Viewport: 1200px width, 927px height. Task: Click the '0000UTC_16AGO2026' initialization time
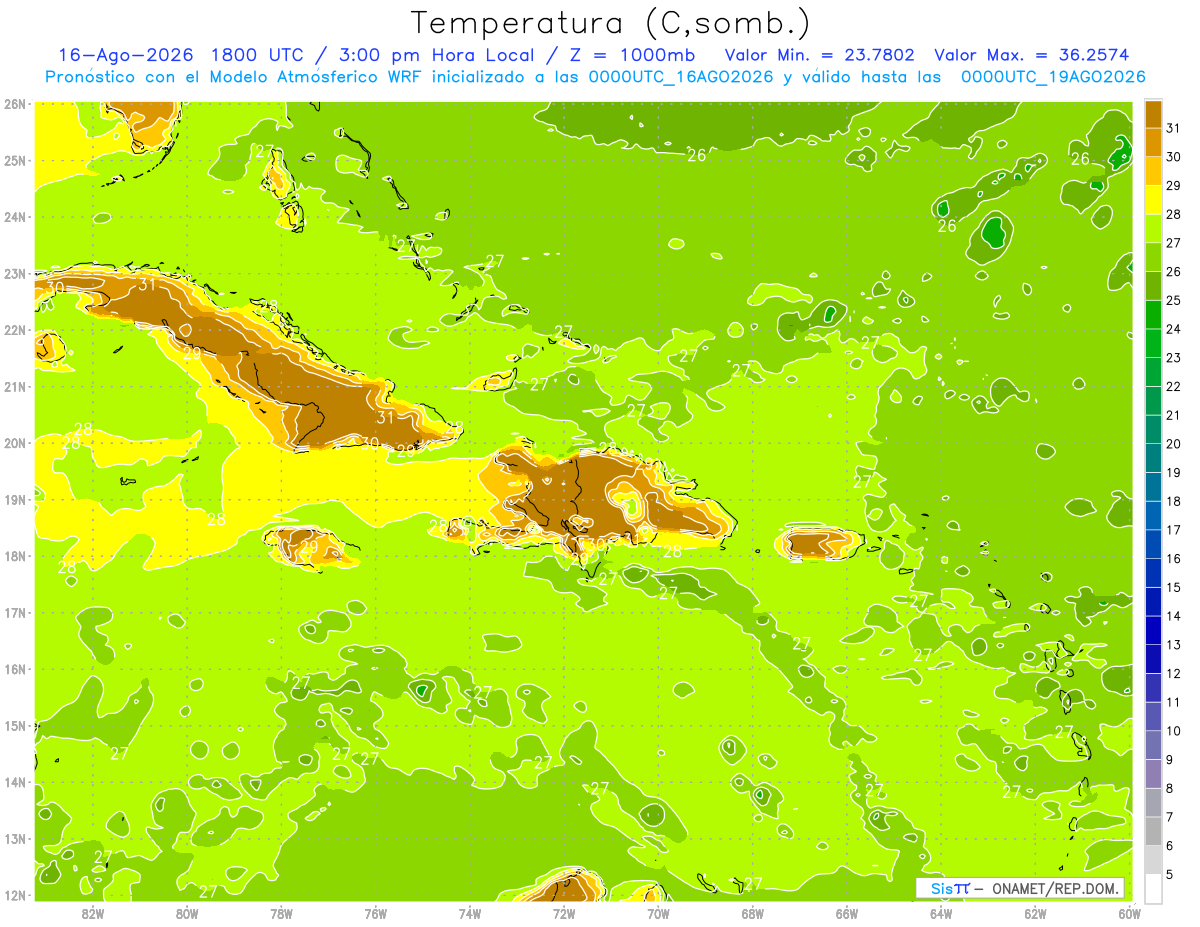click(681, 77)
